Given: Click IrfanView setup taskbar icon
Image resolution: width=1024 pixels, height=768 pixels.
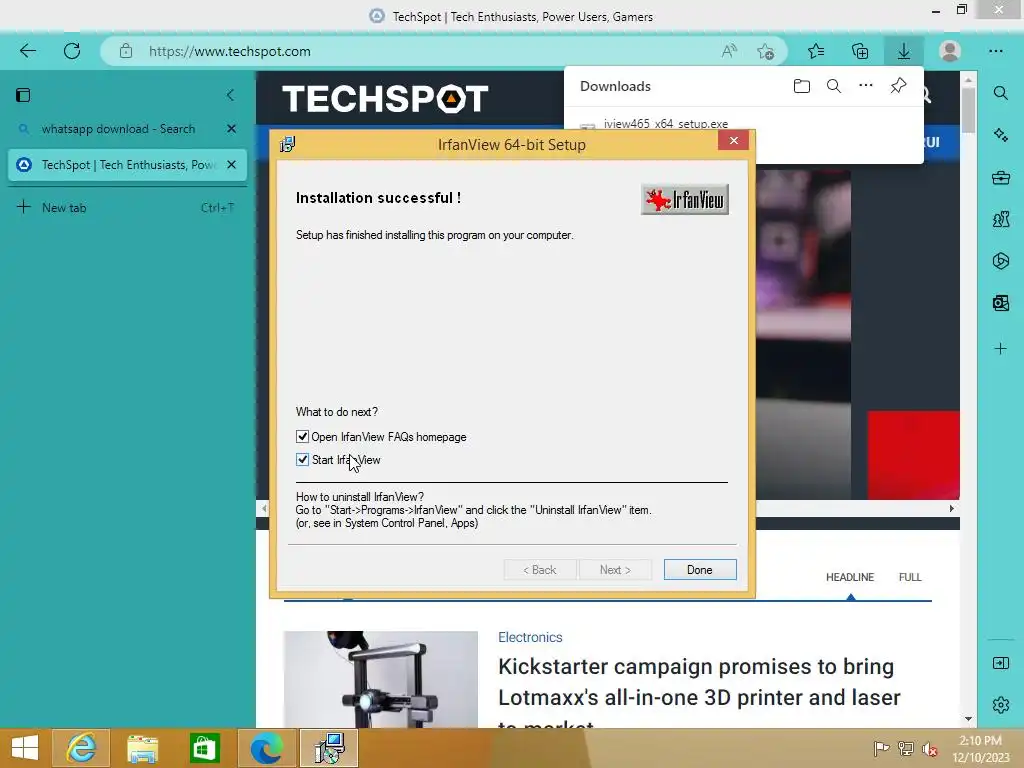Looking at the screenshot, I should pyautogui.click(x=329, y=748).
